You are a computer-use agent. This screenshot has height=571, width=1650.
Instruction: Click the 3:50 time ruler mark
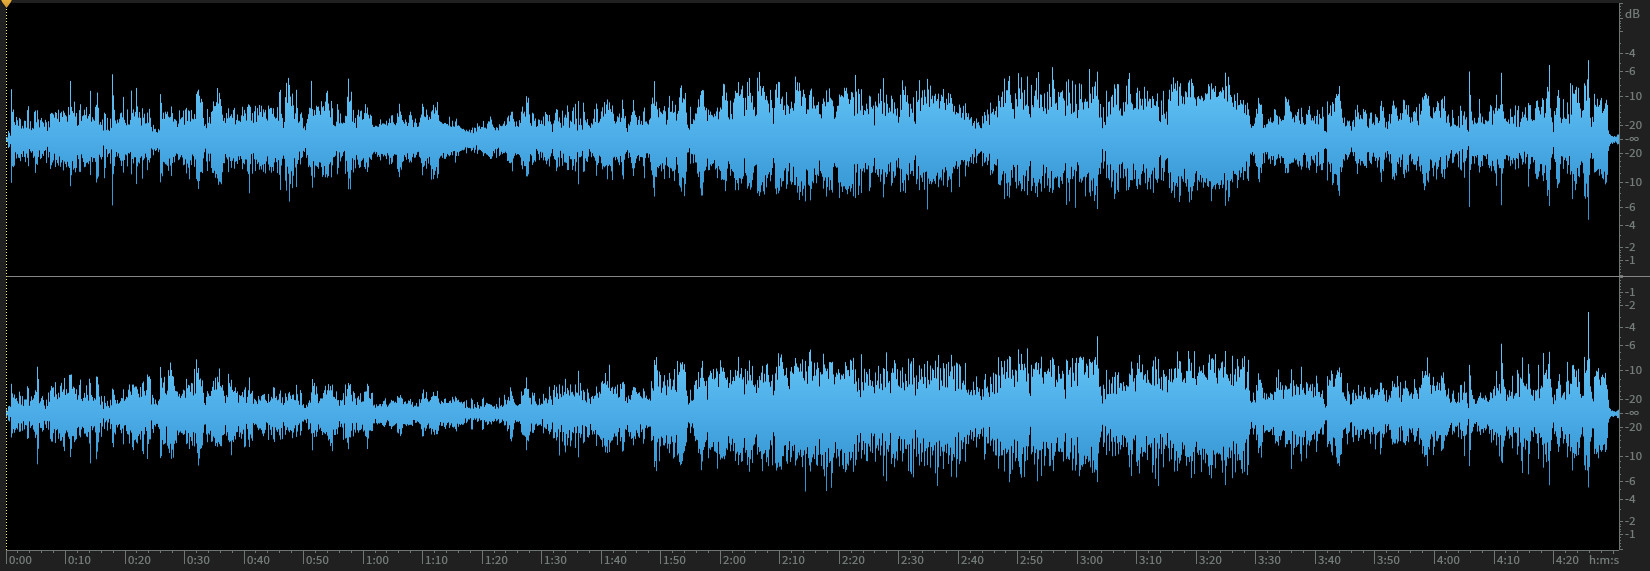pyautogui.click(x=1388, y=560)
